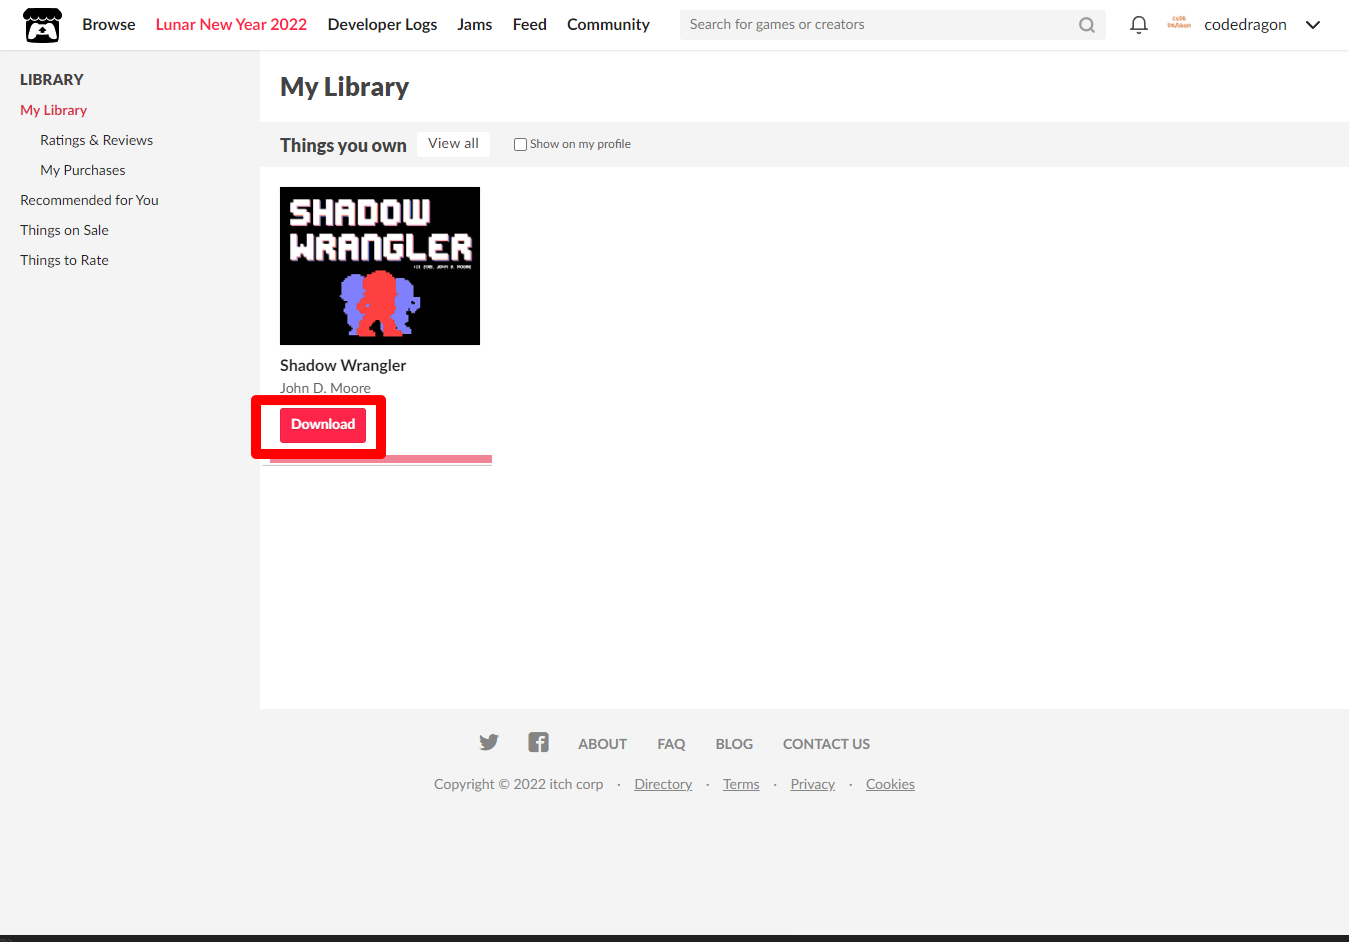This screenshot has height=942, width=1349.
Task: Open the codedragon avatar image
Action: click(x=1179, y=24)
